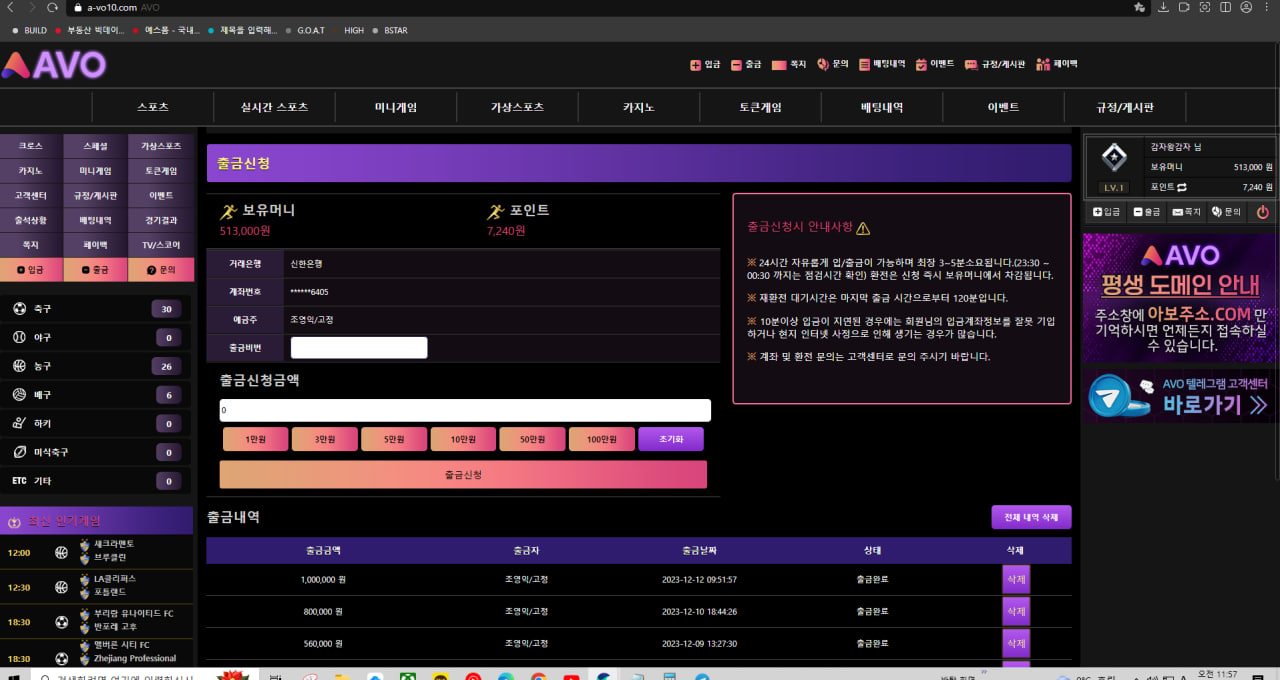Screen dimensions: 1280x680
Task: Open the AVO Telegram 바로가기 banner
Action: click(x=1180, y=396)
